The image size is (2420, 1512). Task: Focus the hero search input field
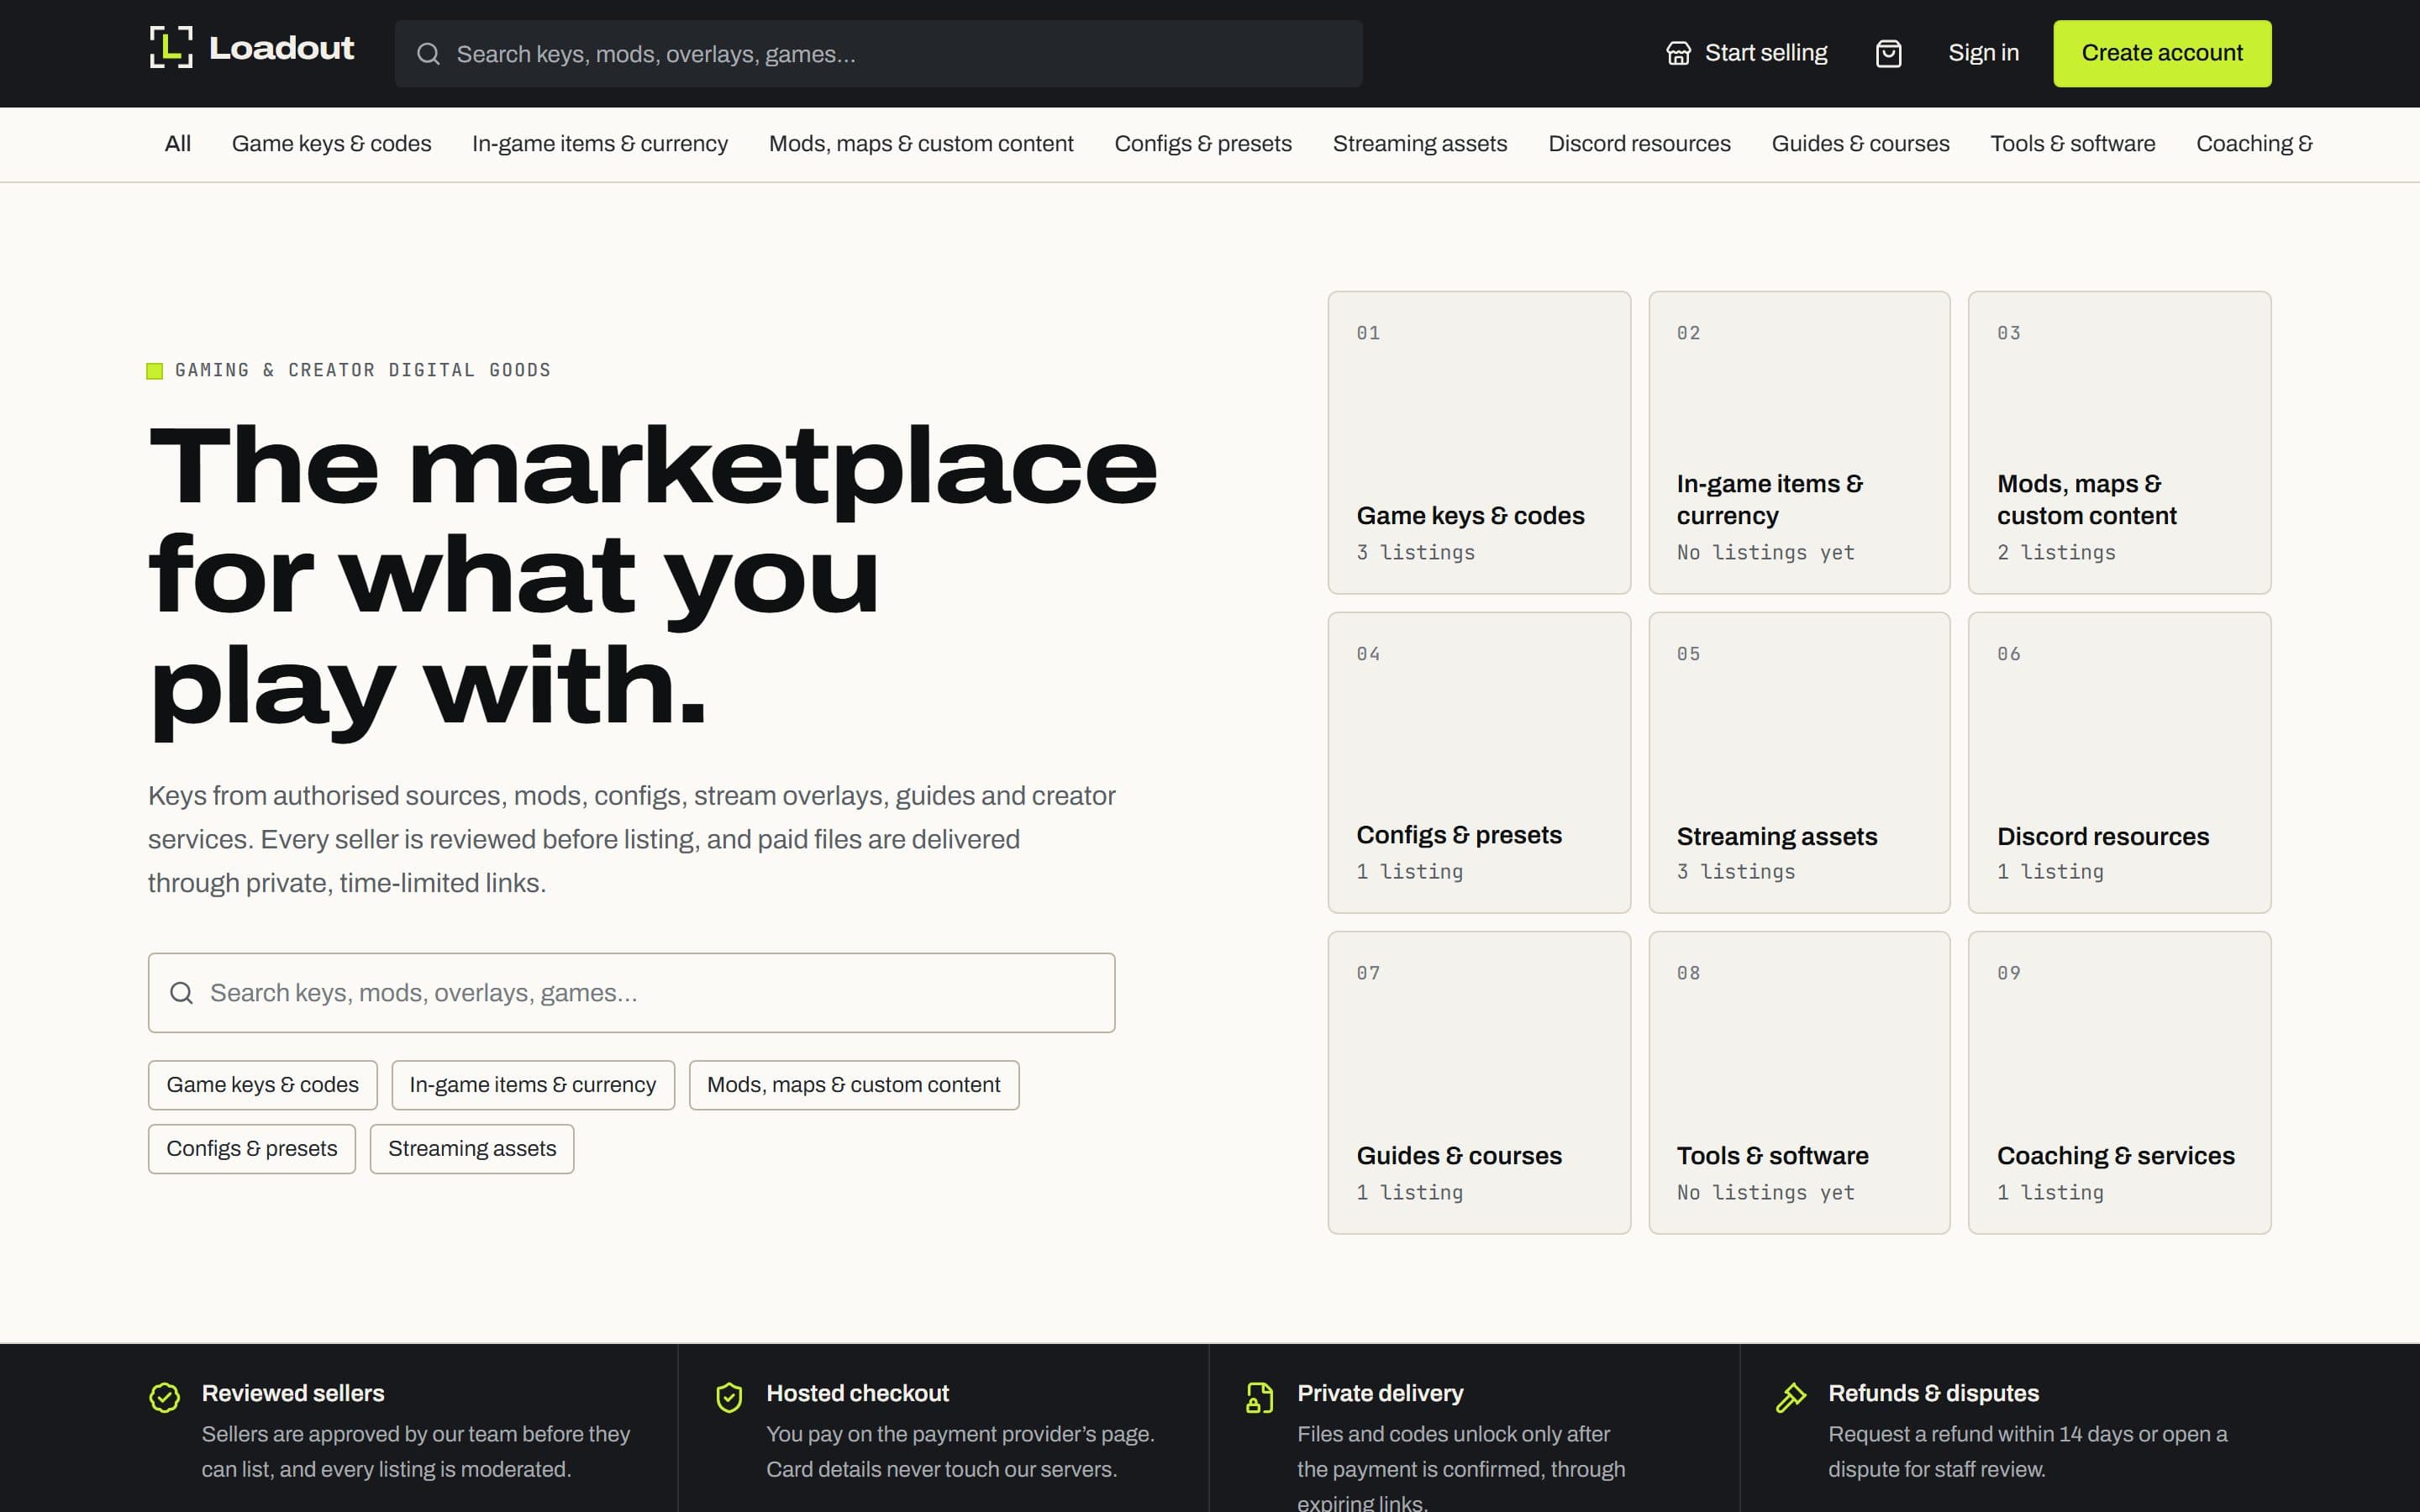pyautogui.click(x=632, y=993)
